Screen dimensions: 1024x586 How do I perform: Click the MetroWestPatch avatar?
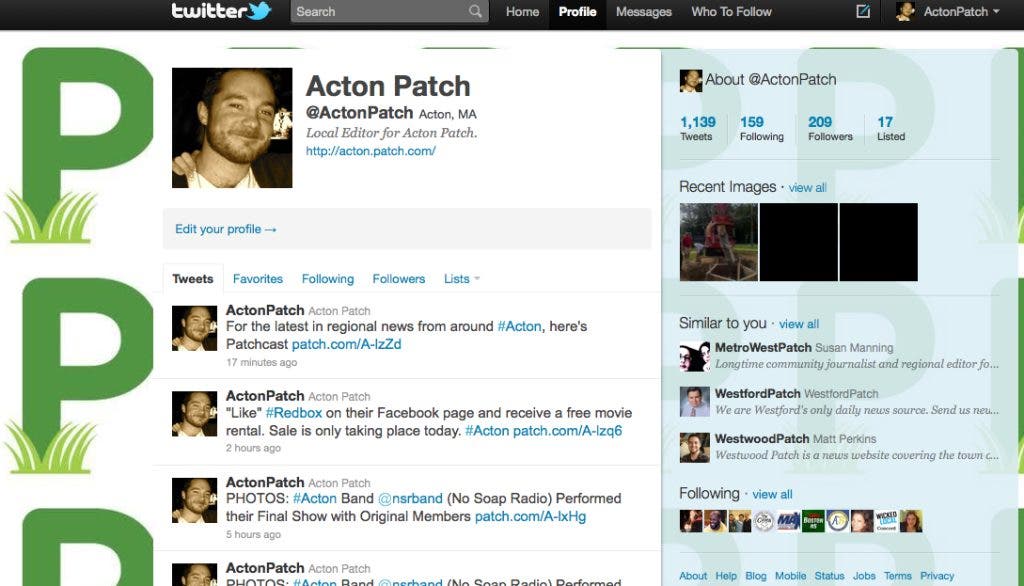pos(694,357)
